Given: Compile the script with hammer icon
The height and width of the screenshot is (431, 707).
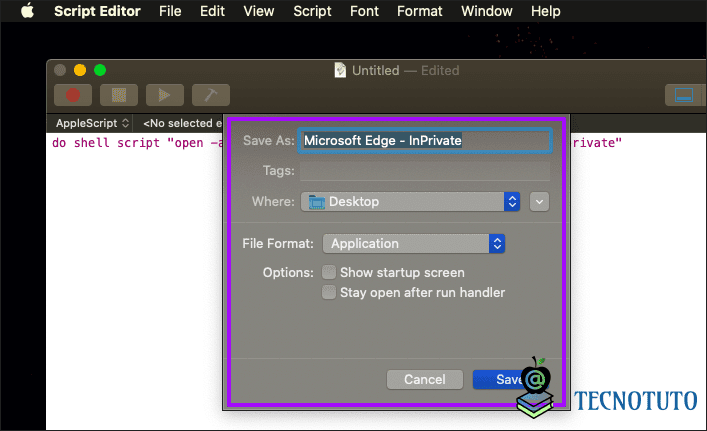Looking at the screenshot, I should 211,95.
